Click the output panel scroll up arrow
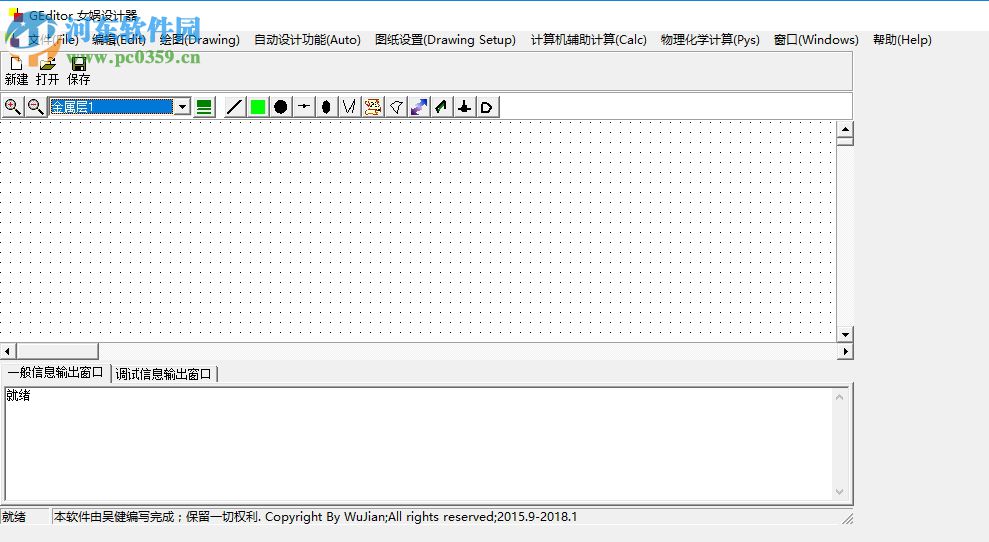Screen dimensions: 989x542 (839, 397)
